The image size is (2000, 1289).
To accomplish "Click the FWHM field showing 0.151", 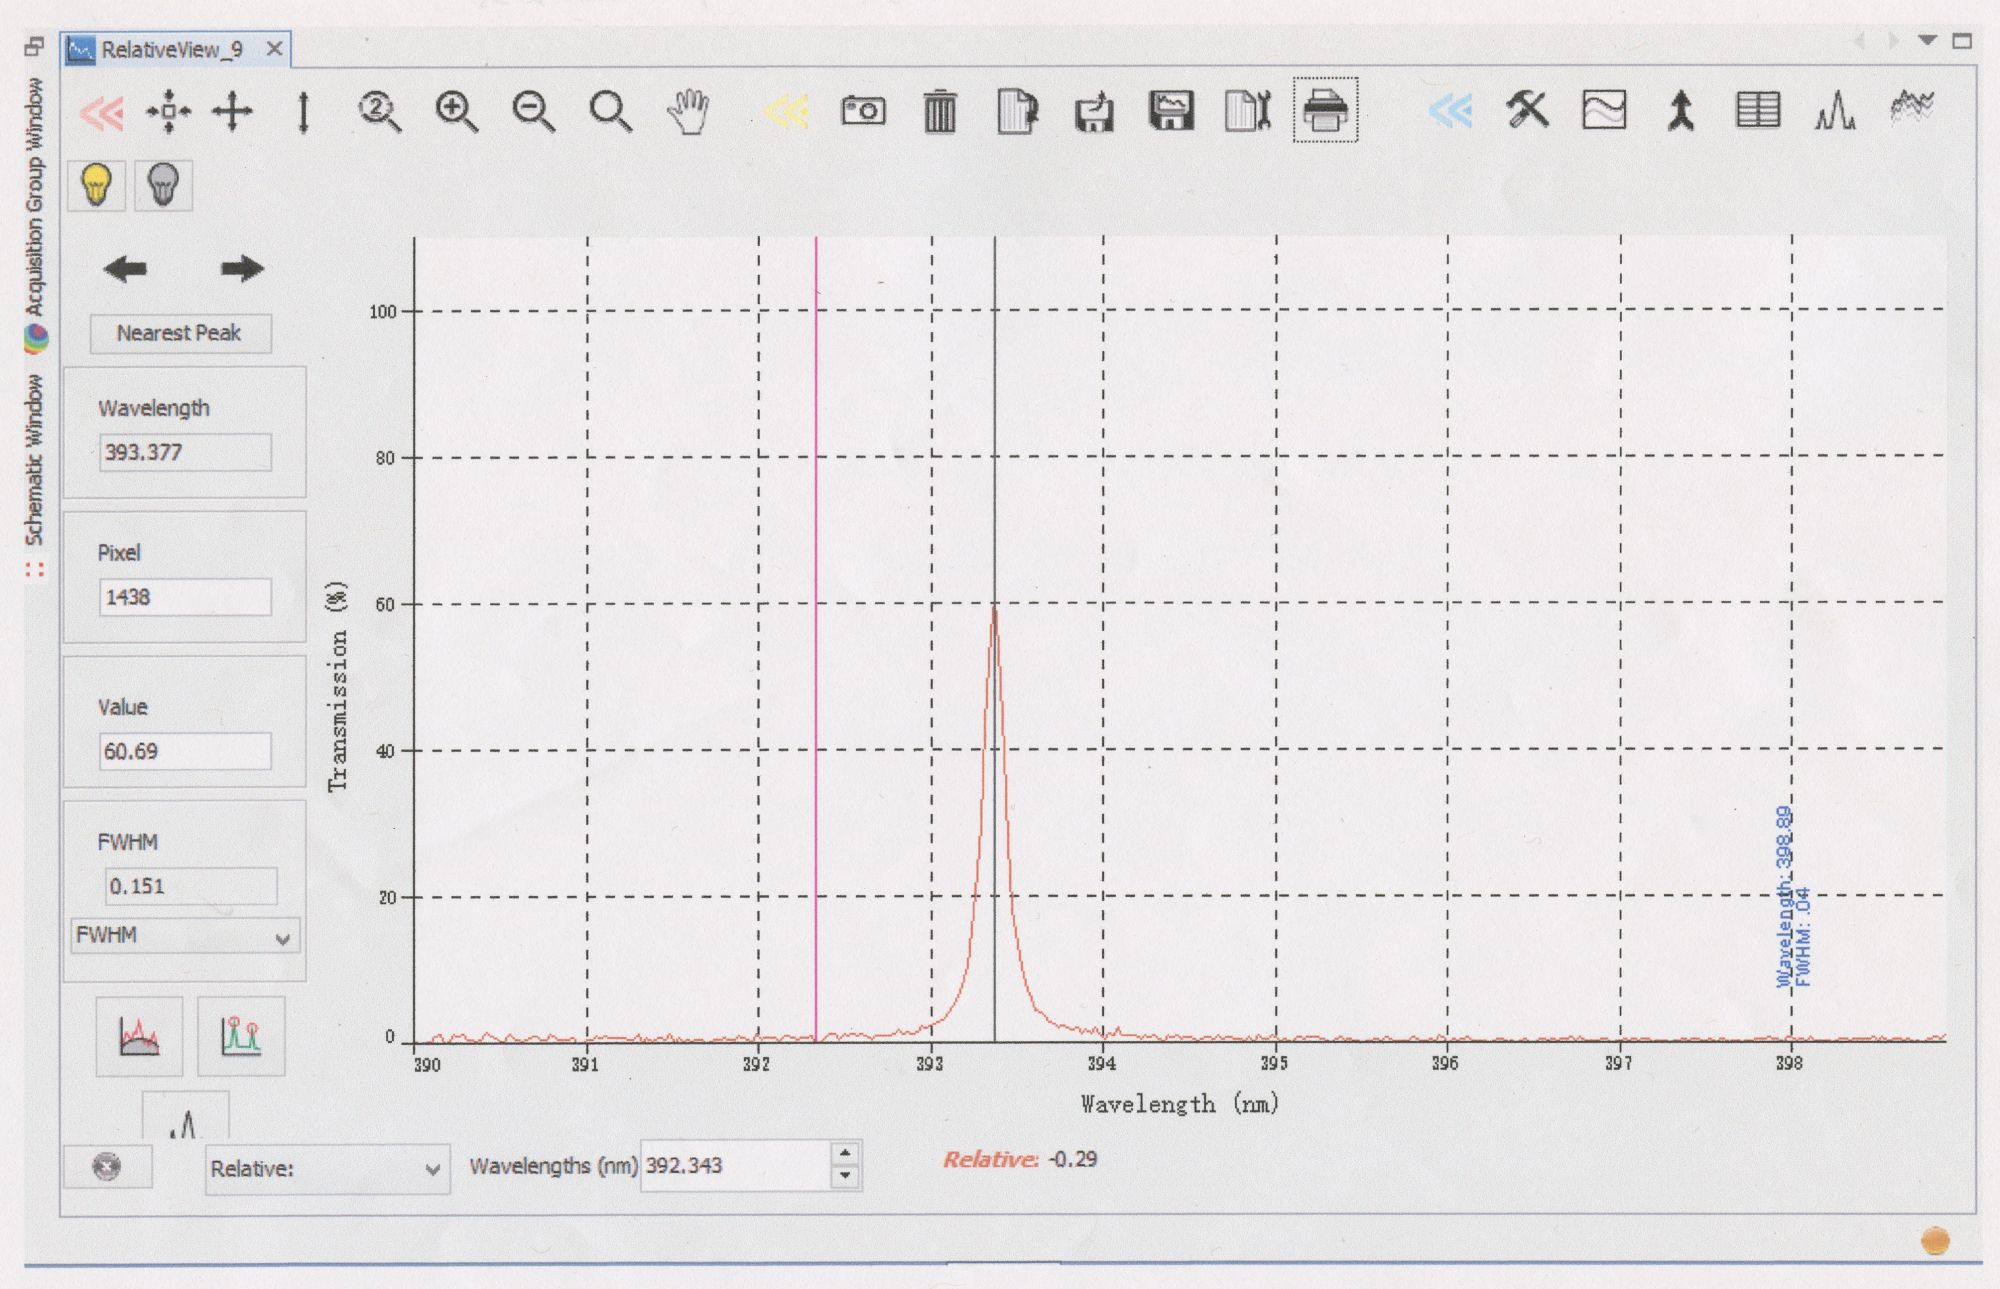I will click(191, 886).
